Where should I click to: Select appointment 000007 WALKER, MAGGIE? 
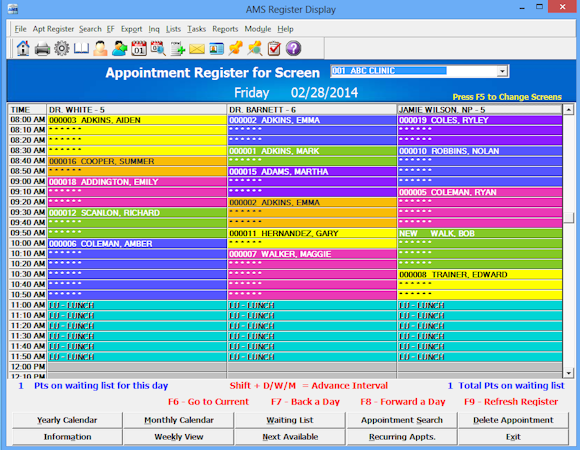[x=312, y=254]
